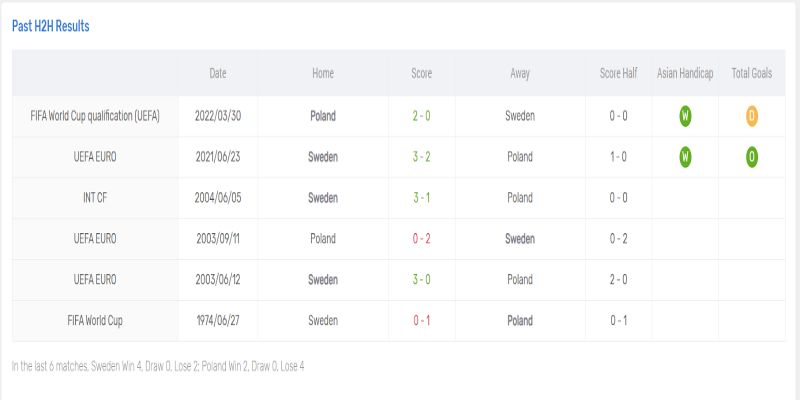Click the 0 - 2 score from 2003/09/11
800x400 pixels.
coord(422,239)
